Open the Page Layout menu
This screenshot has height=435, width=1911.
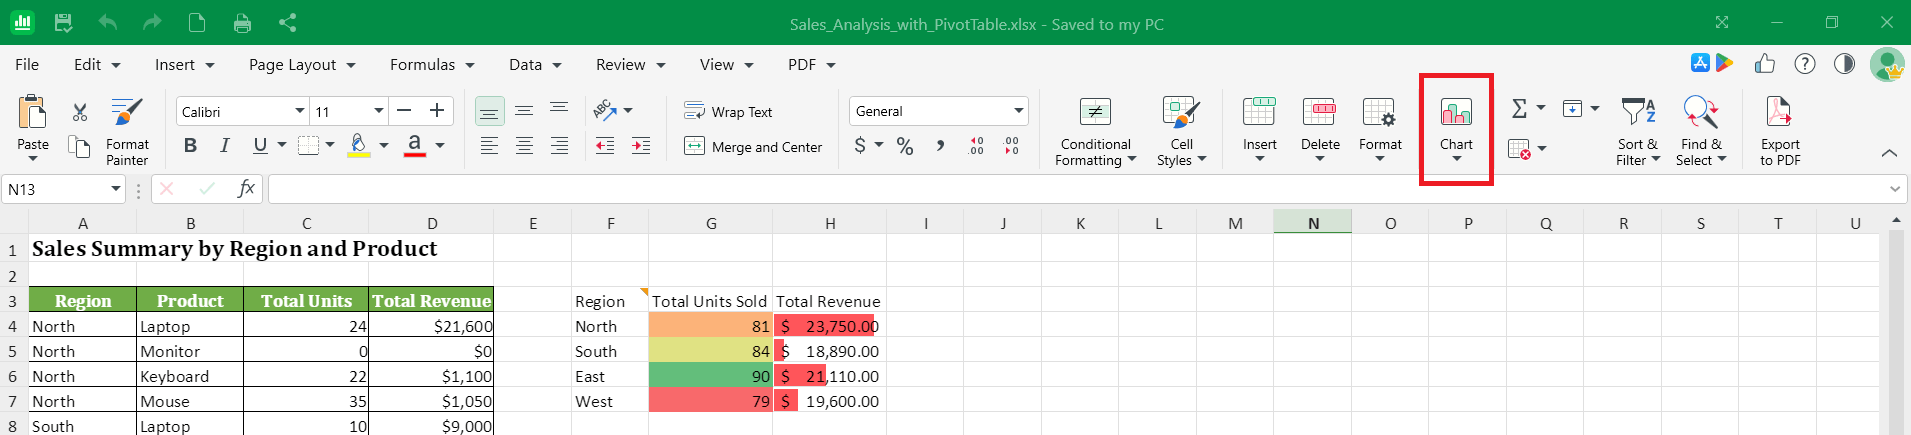point(302,64)
